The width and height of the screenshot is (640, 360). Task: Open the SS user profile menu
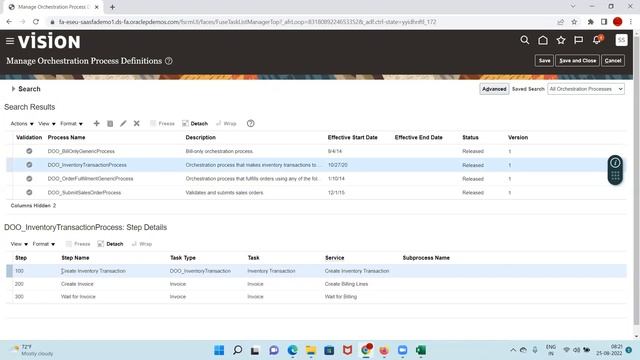pyautogui.click(x=621, y=40)
